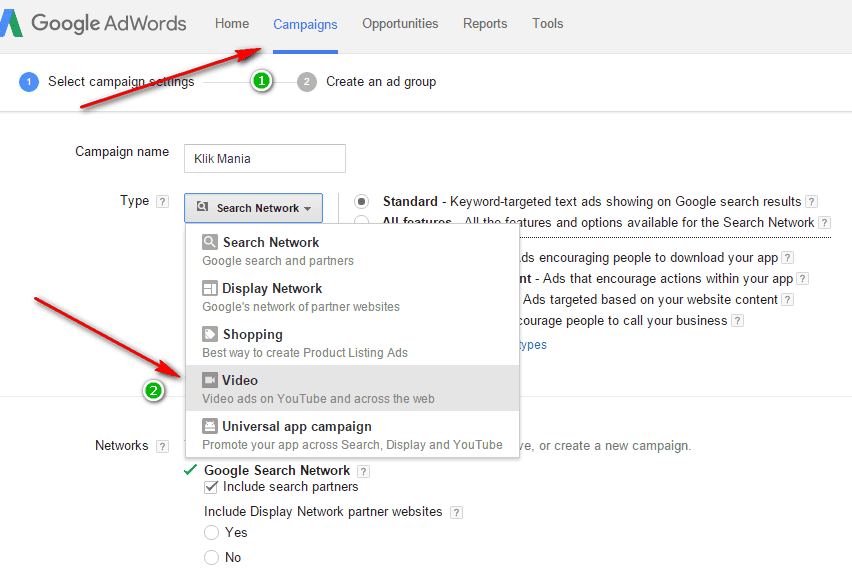
Task: Select No for Display Network partner websites
Action: point(211,557)
